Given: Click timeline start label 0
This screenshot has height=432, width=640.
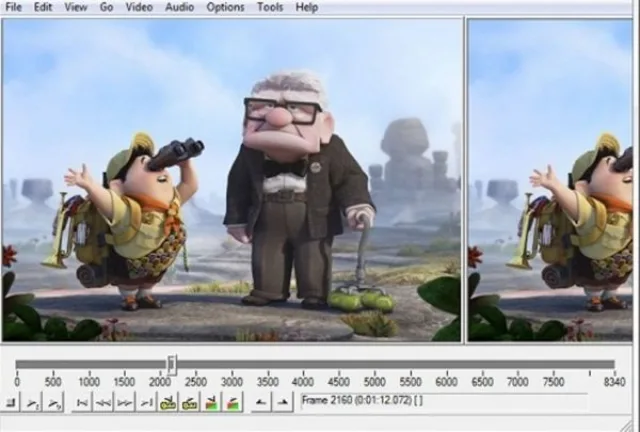Looking at the screenshot, I should coord(17,382).
